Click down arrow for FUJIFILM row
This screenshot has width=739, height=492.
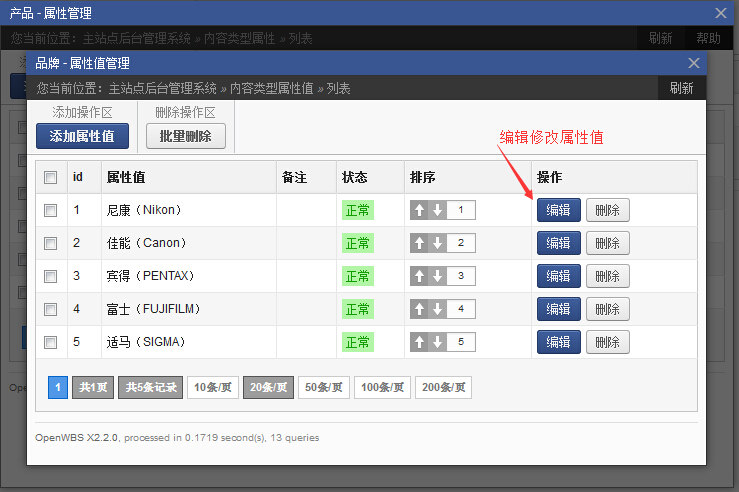437,309
